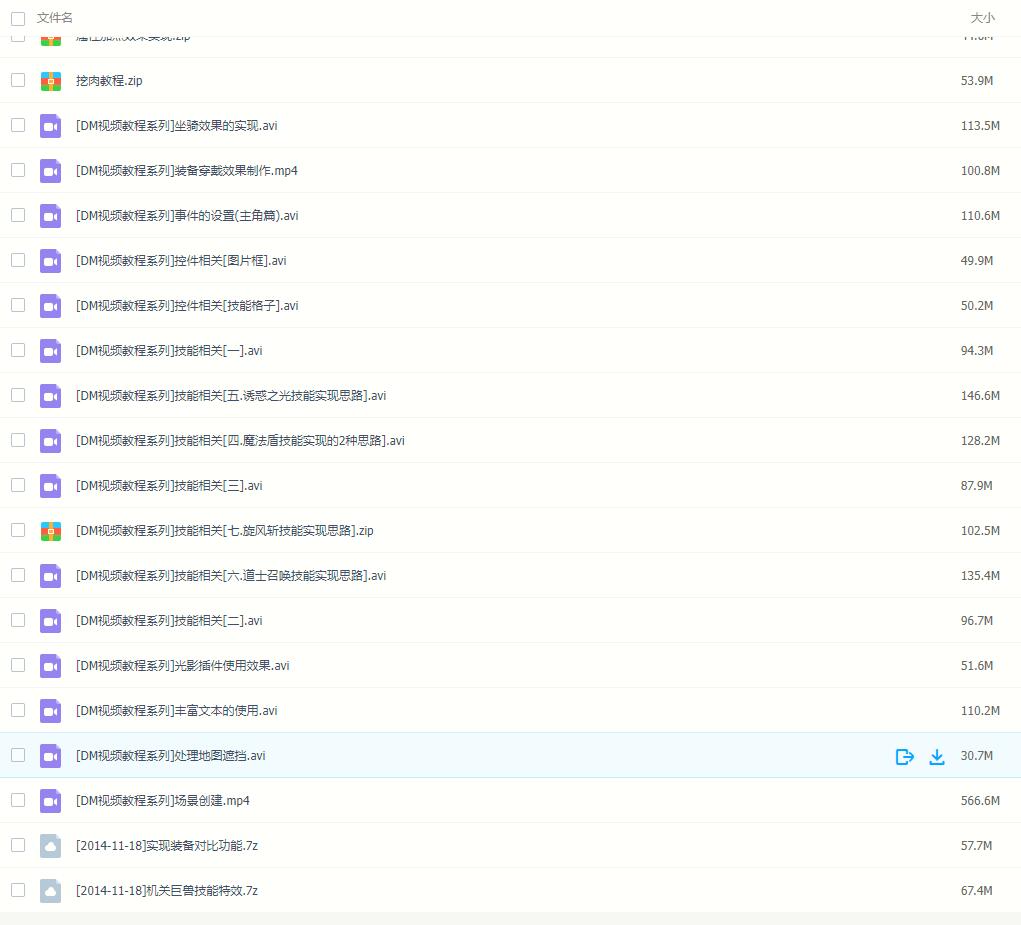Viewport: 1021px width, 925px height.
Task: Click video icon of 事件的设置(主角篇).avi
Action: (51, 215)
